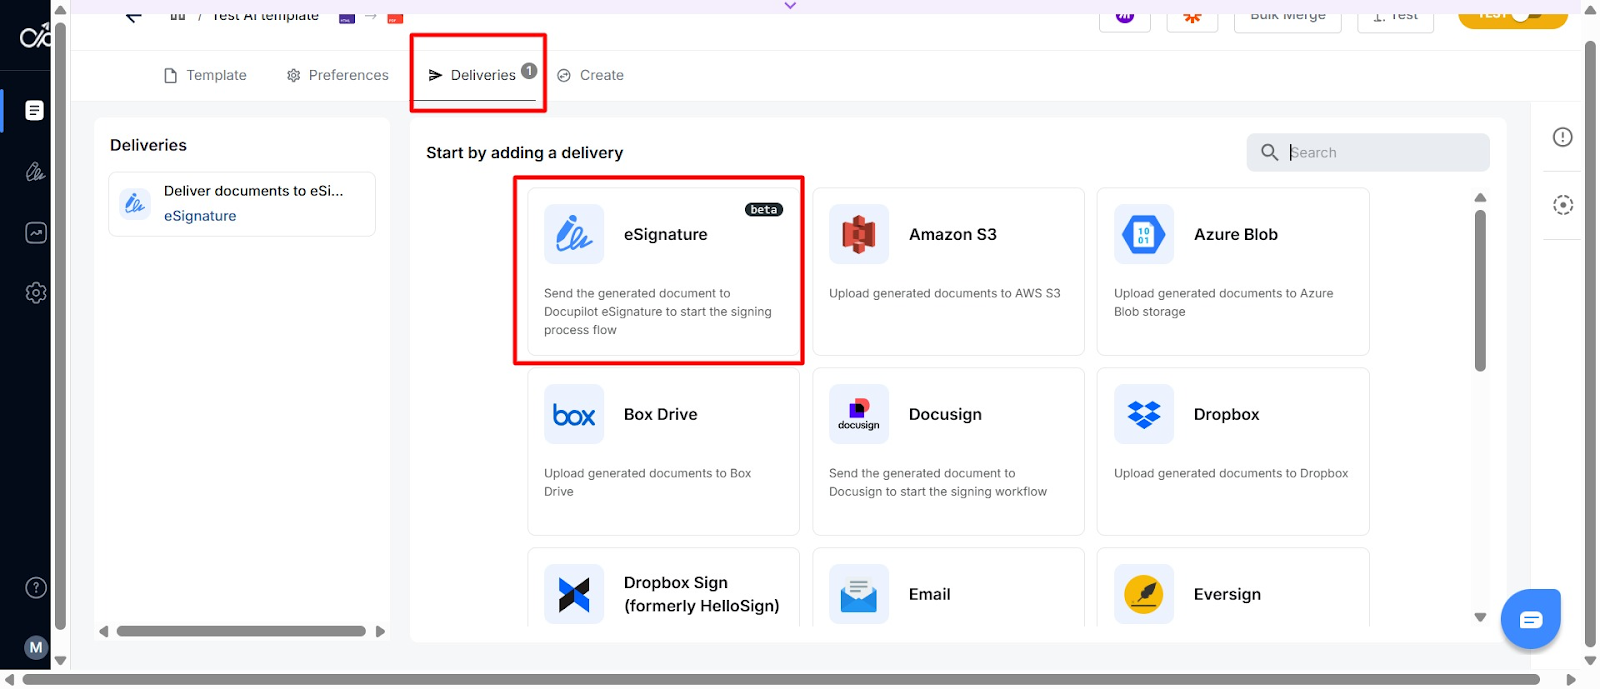The height and width of the screenshot is (689, 1600).
Task: Switch to the Preferences tab
Action: click(337, 75)
